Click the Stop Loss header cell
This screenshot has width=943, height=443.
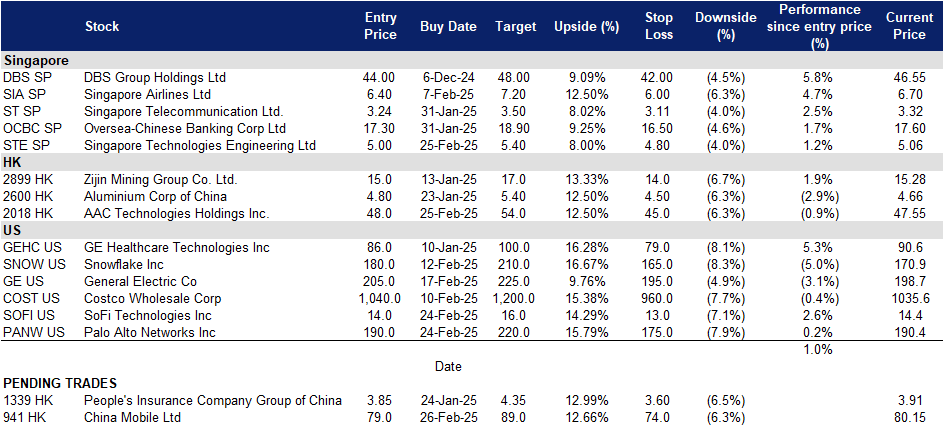click(x=659, y=26)
